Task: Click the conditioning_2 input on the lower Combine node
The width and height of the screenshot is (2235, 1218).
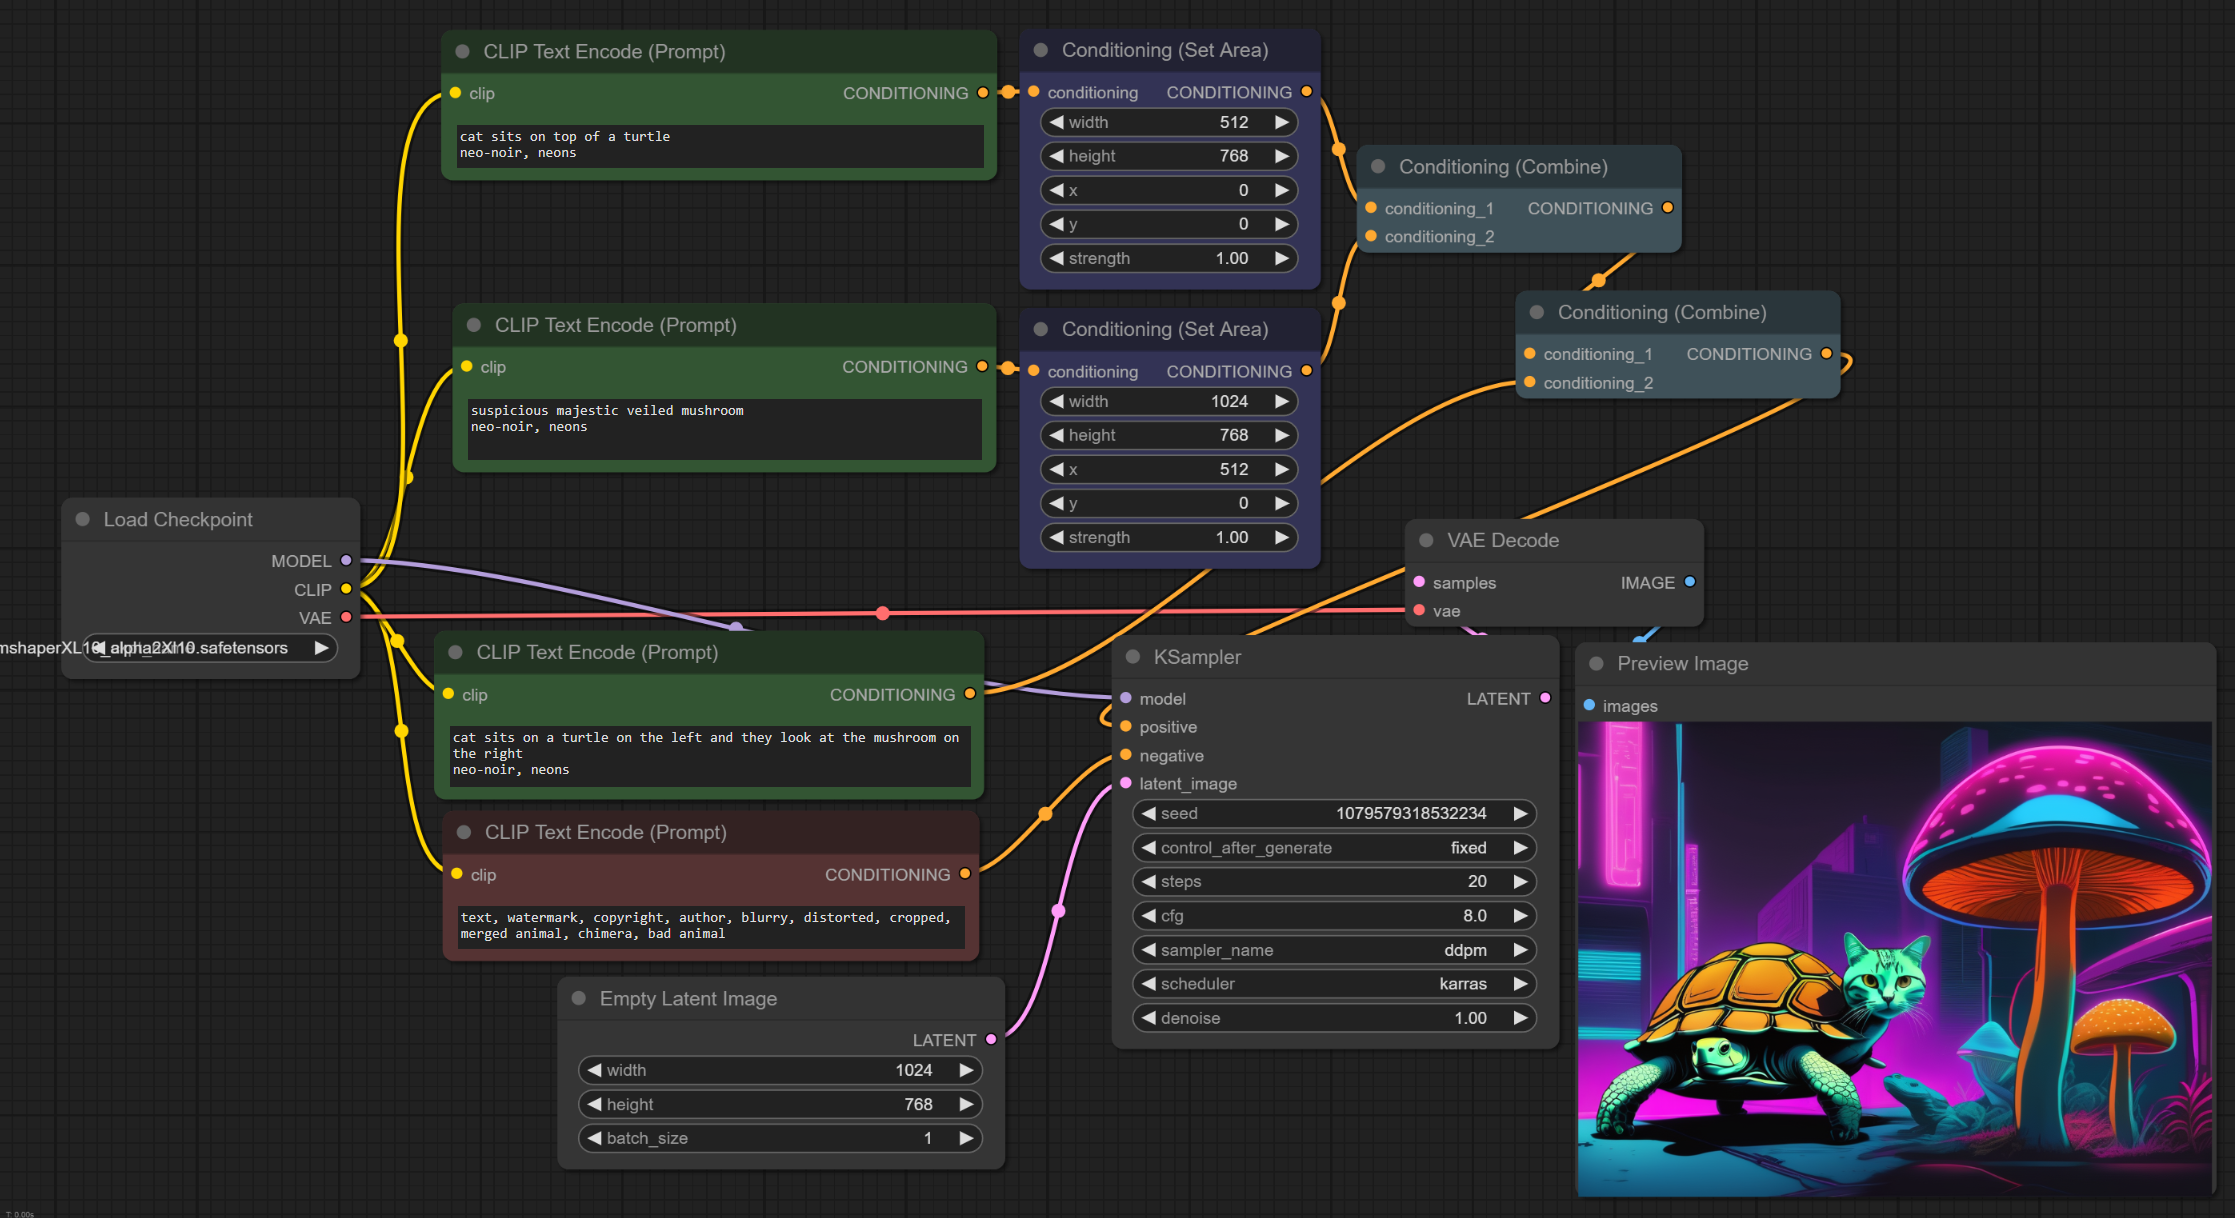Action: tap(1529, 382)
